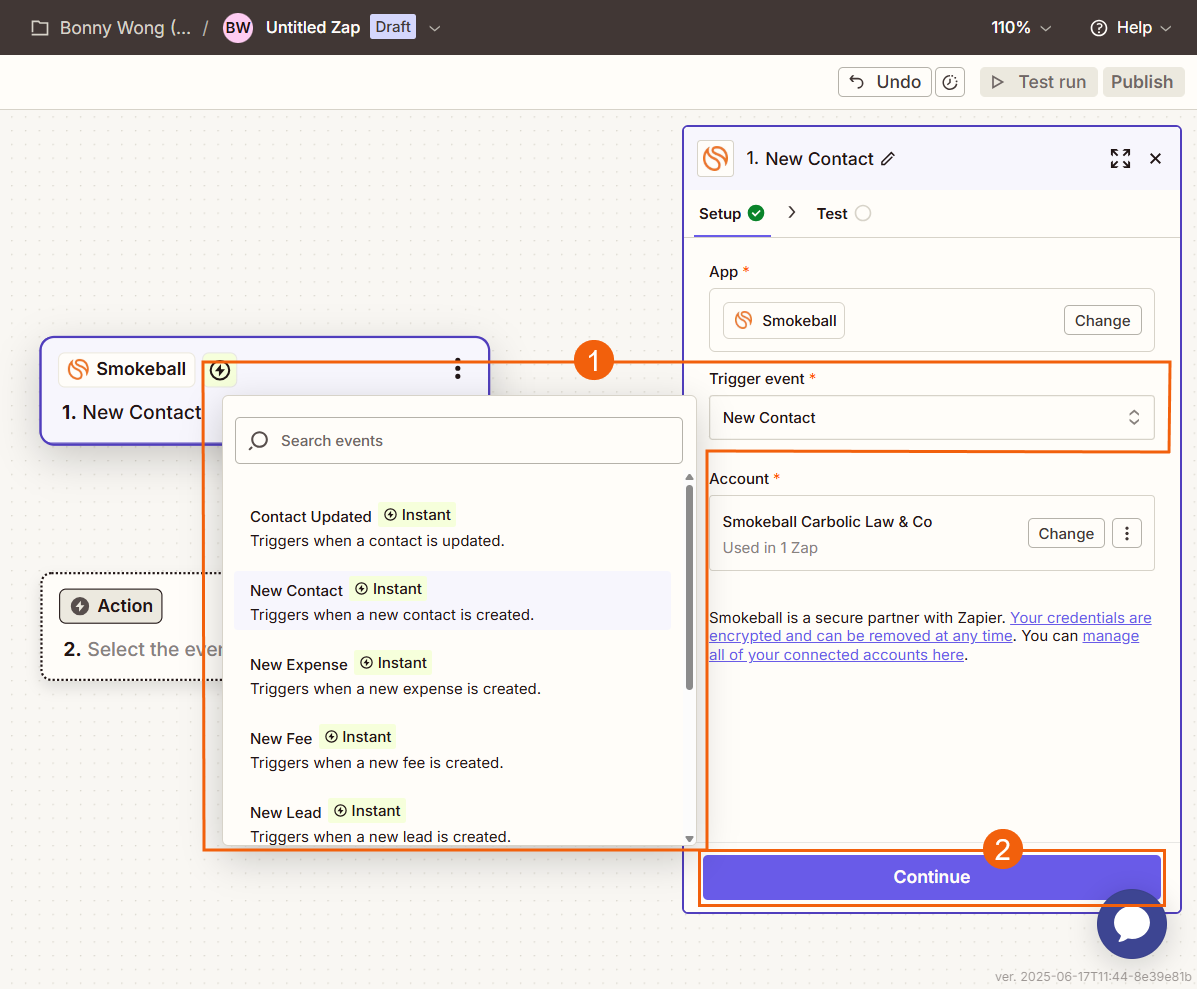1197x989 pixels.
Task: Open the folder icon beside Bonny Wong
Action: 40,28
